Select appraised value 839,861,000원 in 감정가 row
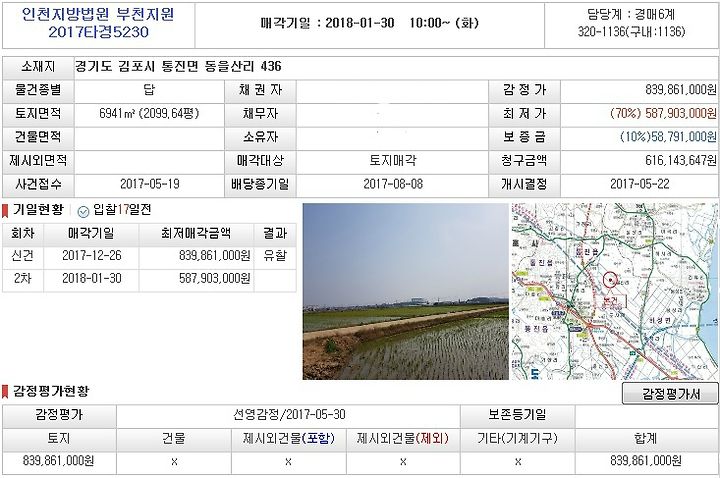Image resolution: width=720 pixels, height=478 pixels. (681, 90)
